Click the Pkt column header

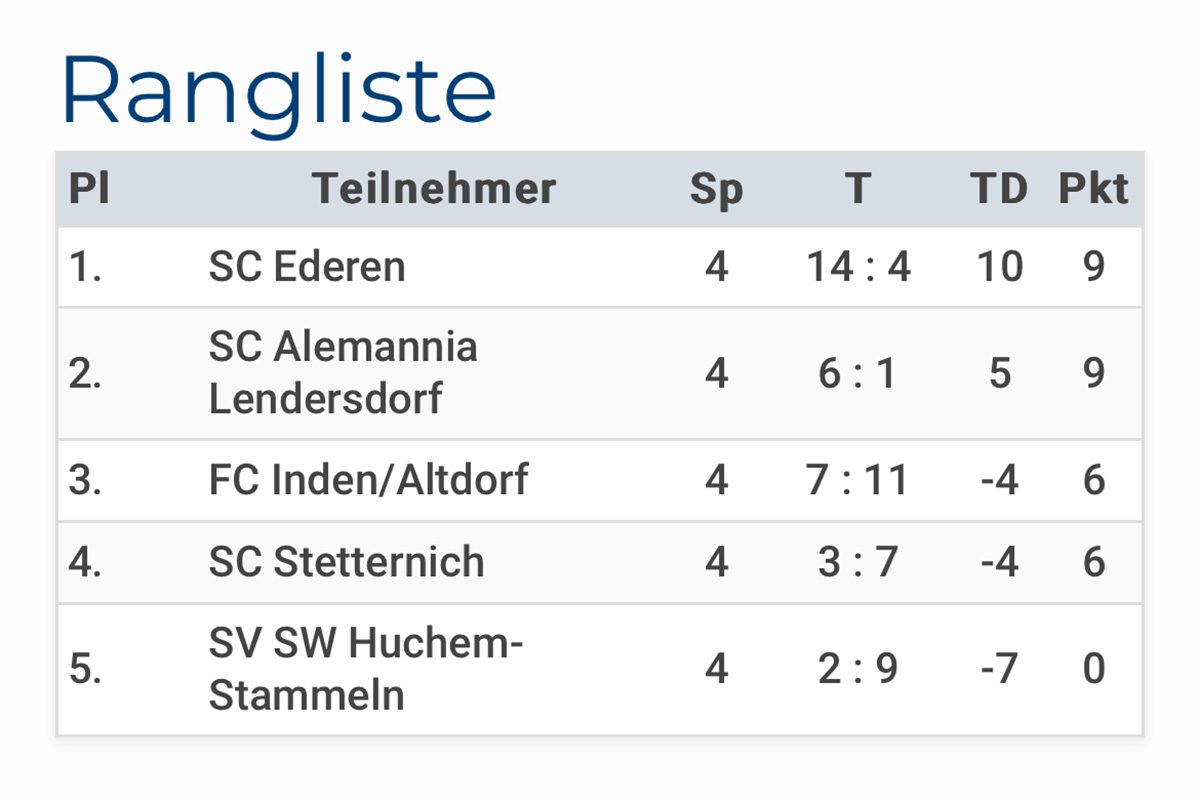click(1094, 188)
